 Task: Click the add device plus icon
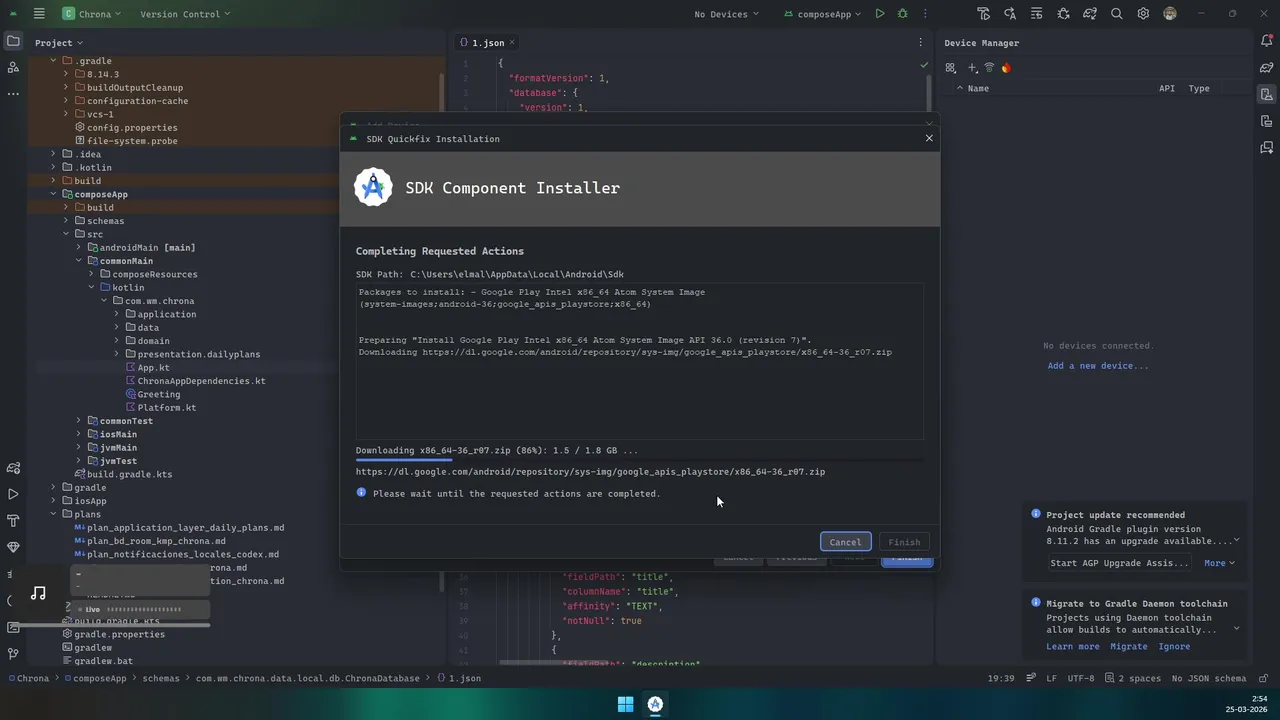971,68
